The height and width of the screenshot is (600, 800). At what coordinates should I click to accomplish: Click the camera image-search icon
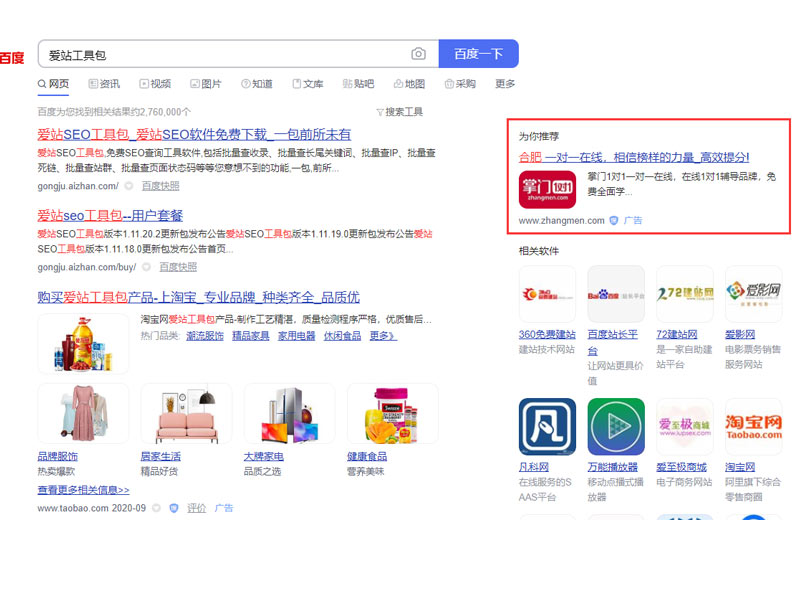pos(418,54)
